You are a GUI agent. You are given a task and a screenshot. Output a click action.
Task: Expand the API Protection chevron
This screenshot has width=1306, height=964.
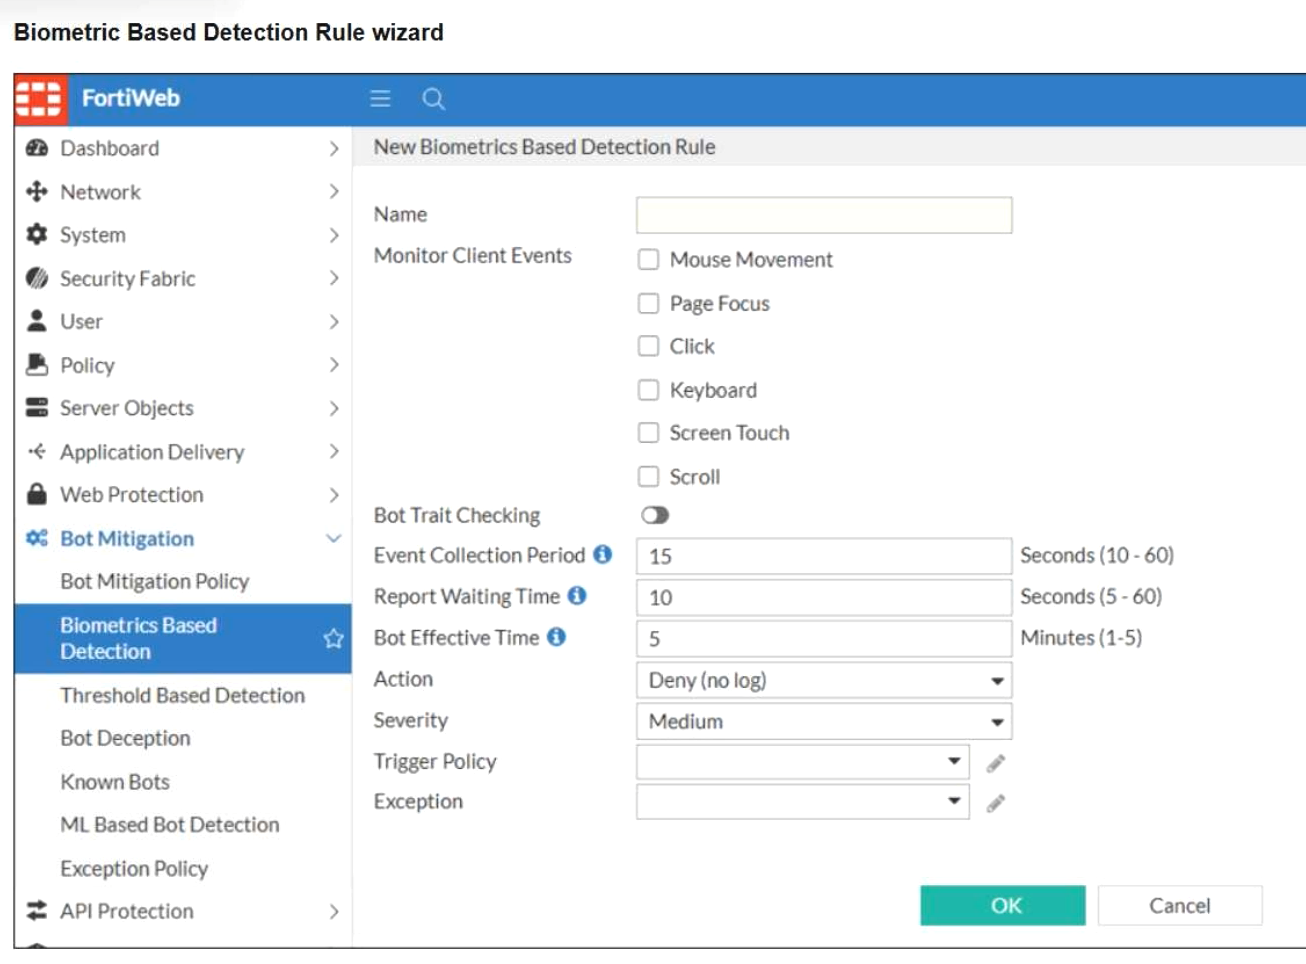(x=333, y=911)
